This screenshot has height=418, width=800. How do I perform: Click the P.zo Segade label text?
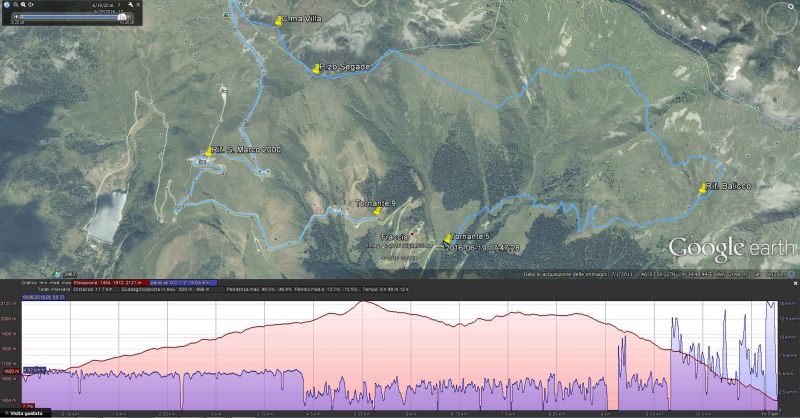345,67
